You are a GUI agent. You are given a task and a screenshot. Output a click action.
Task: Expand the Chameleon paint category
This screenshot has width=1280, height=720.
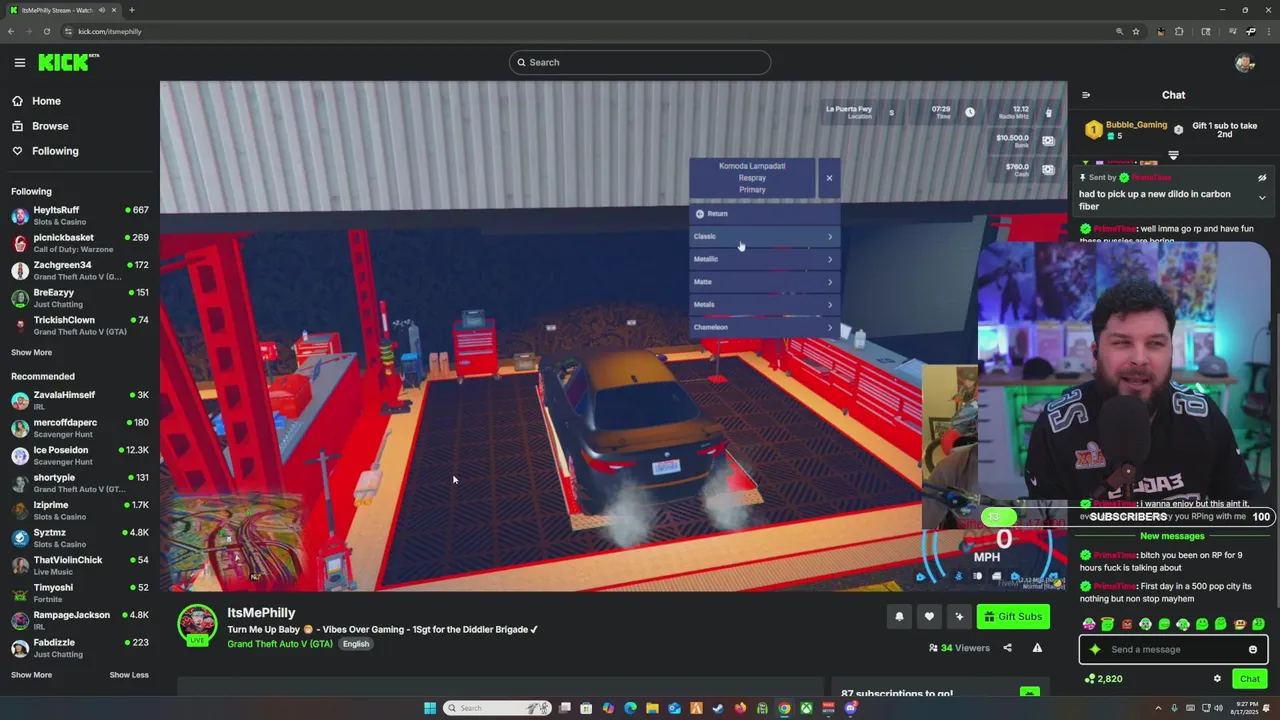[x=764, y=327]
